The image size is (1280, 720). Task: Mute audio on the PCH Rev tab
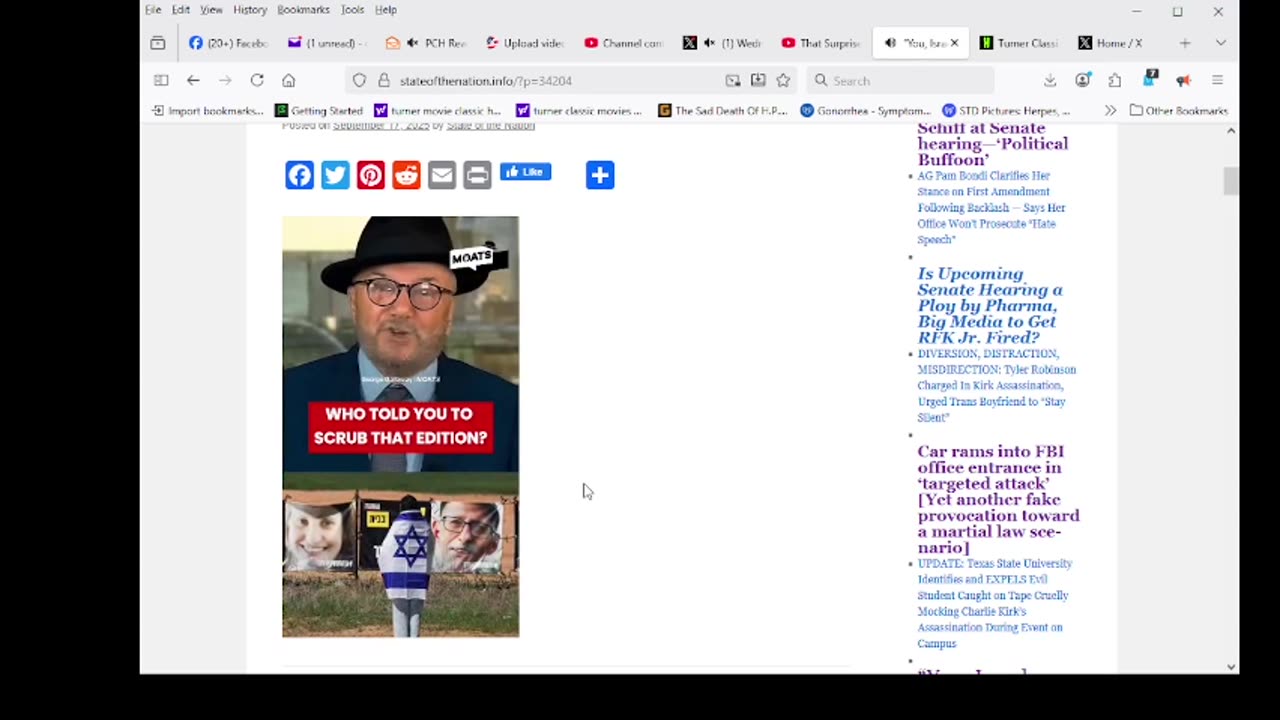412,43
